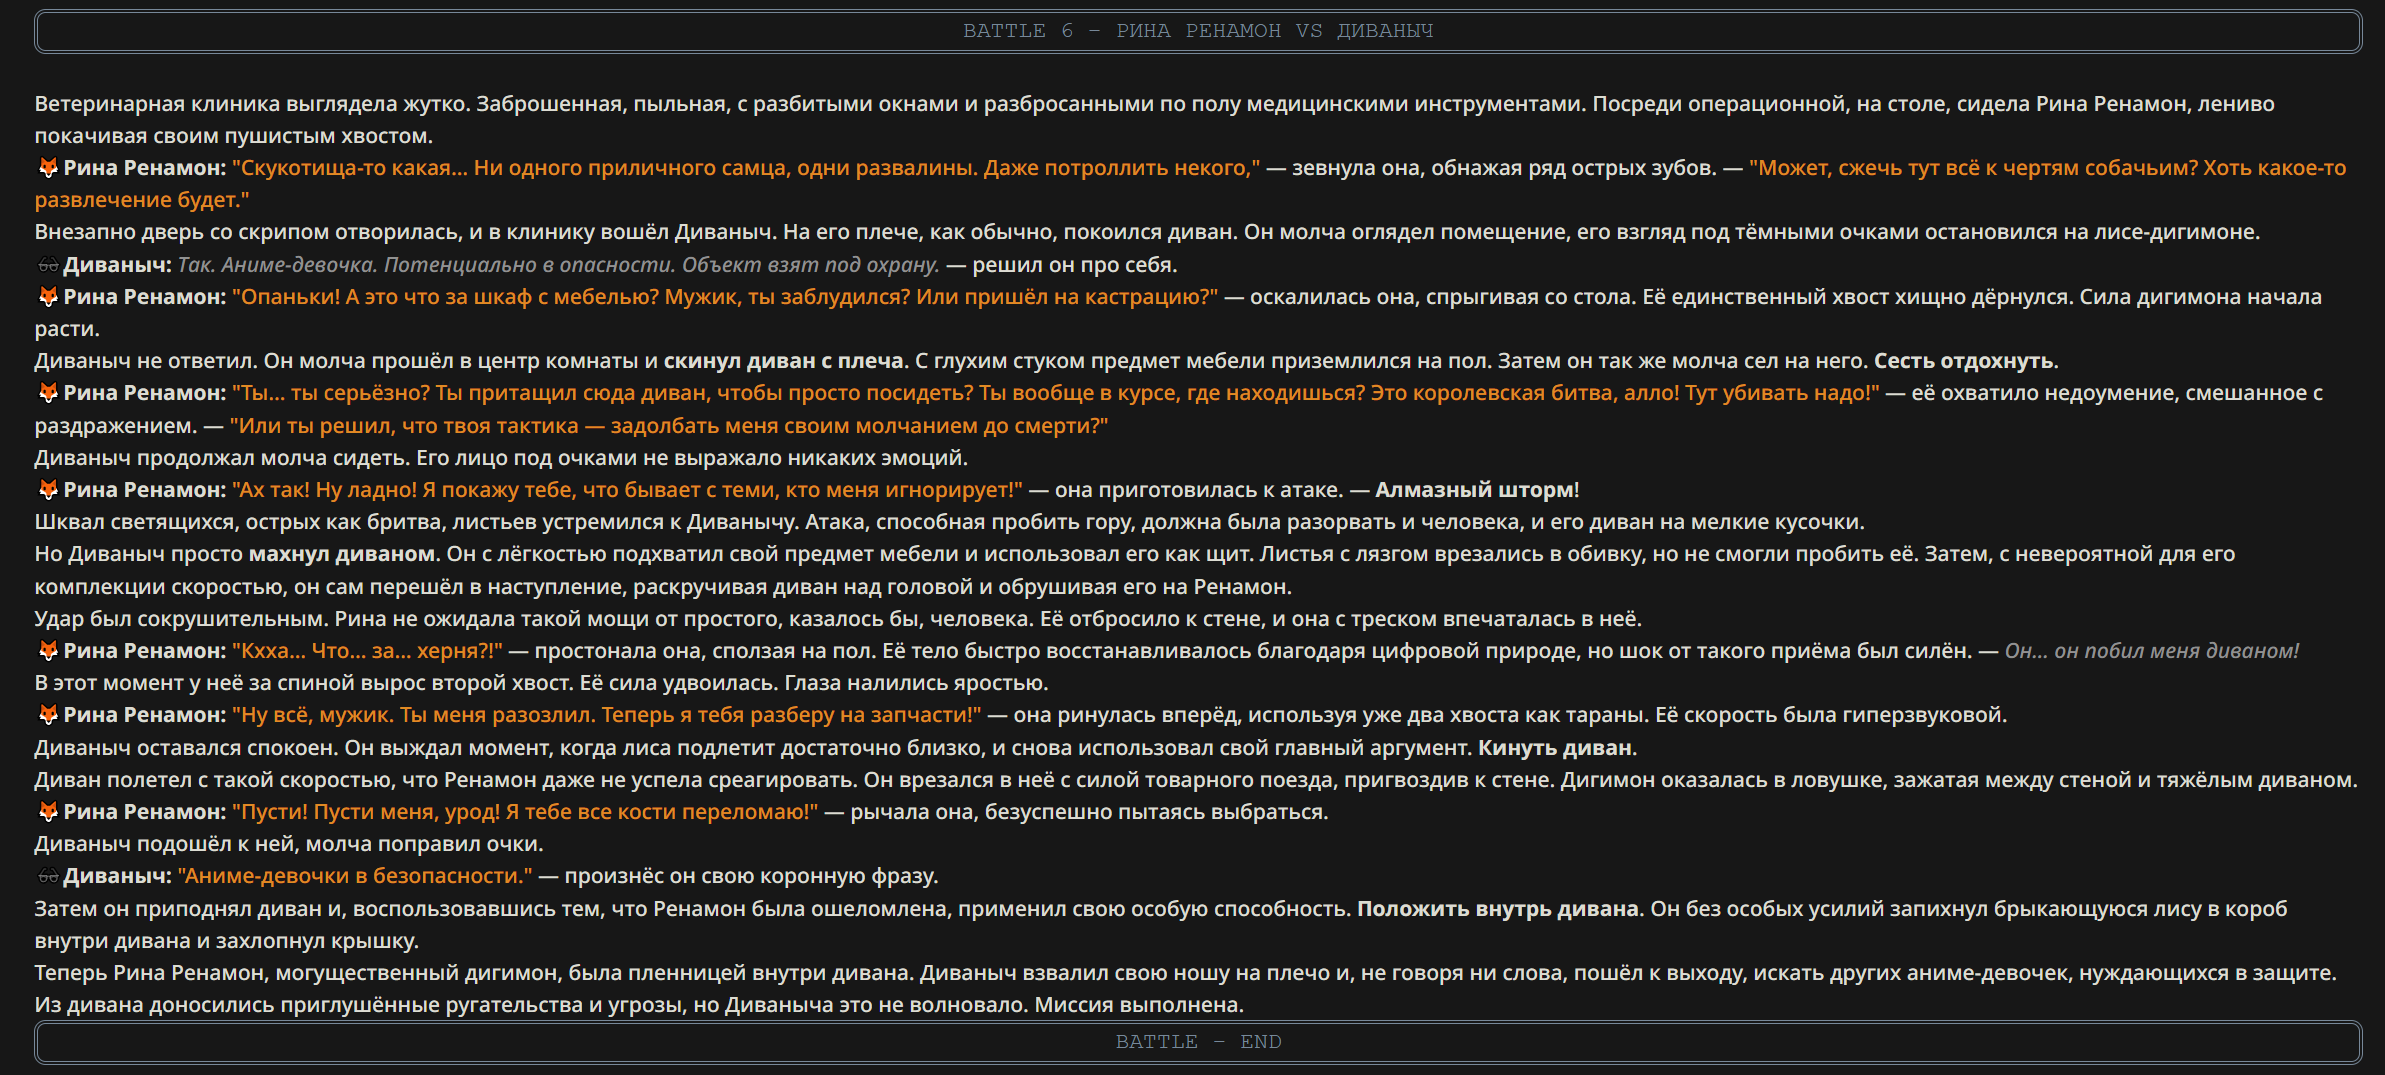The width and height of the screenshot is (2385, 1075).
Task: Click speaker name "Диваныч:" before "Так. Аниме-девочка."
Action: coord(118,265)
